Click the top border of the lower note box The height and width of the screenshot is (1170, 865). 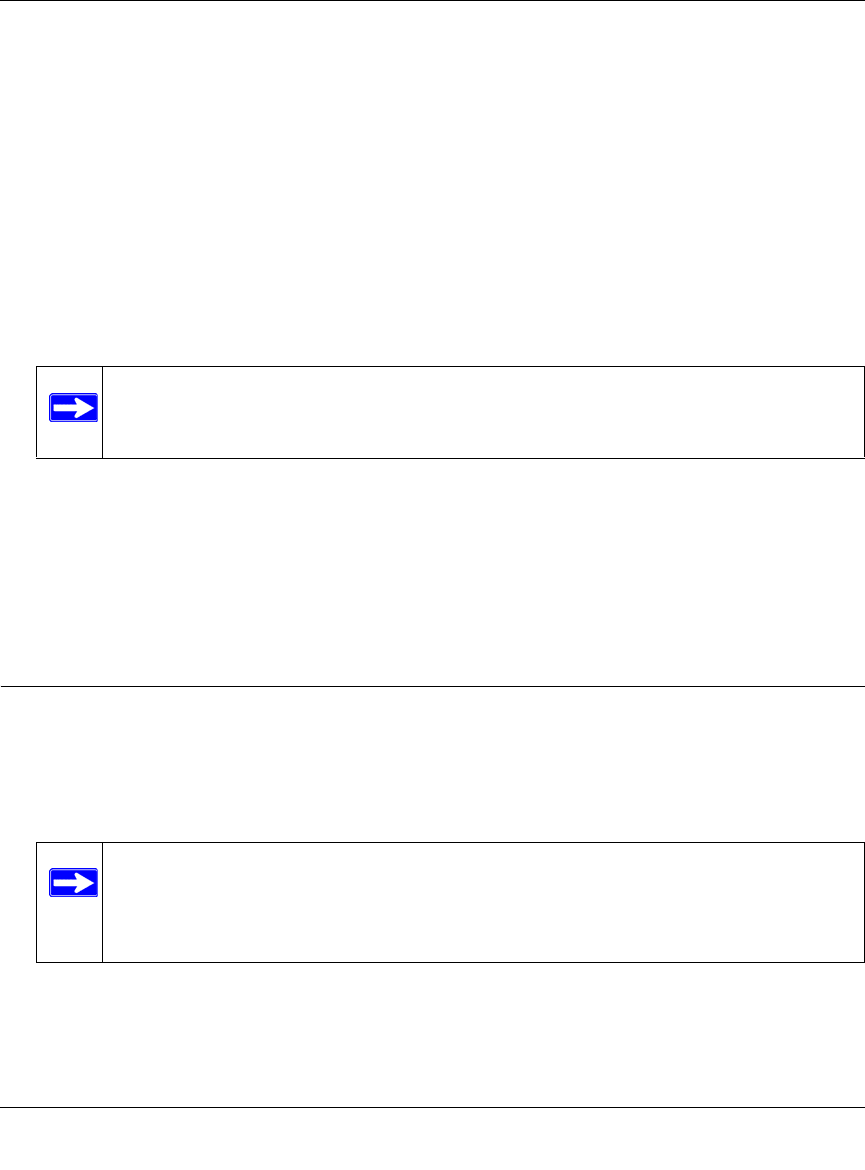(x=450, y=842)
